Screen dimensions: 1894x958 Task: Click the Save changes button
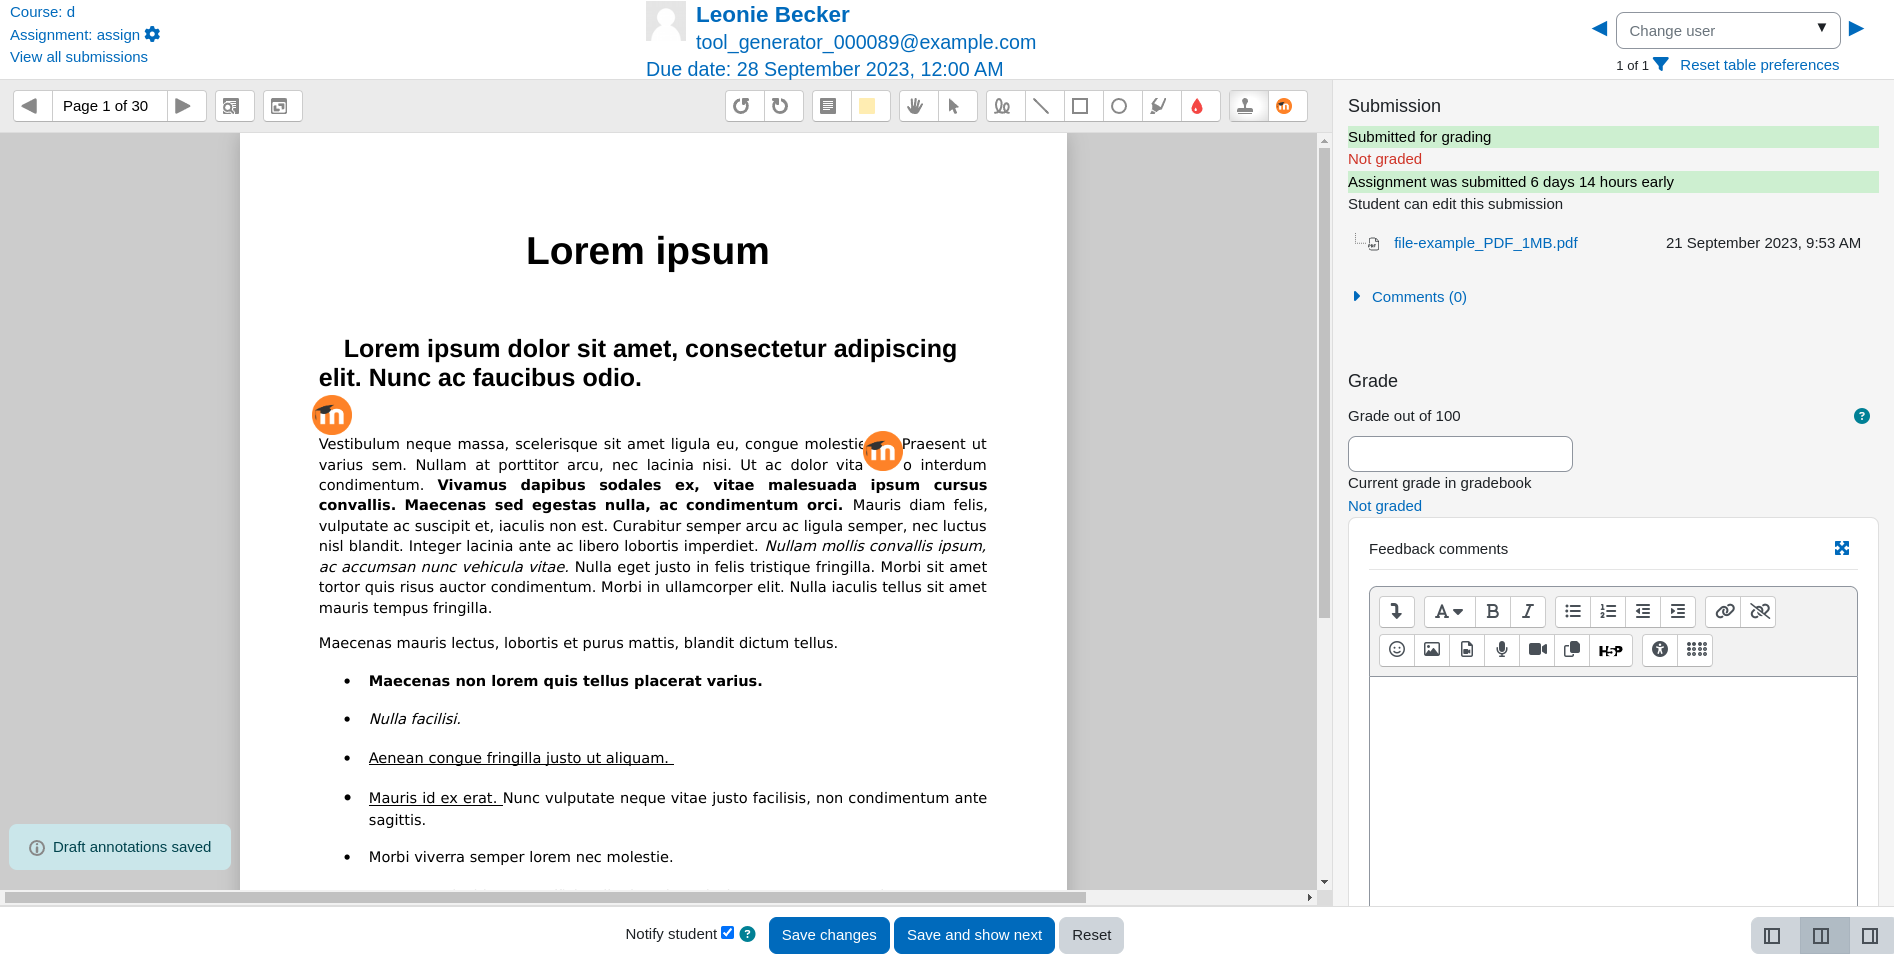829,935
